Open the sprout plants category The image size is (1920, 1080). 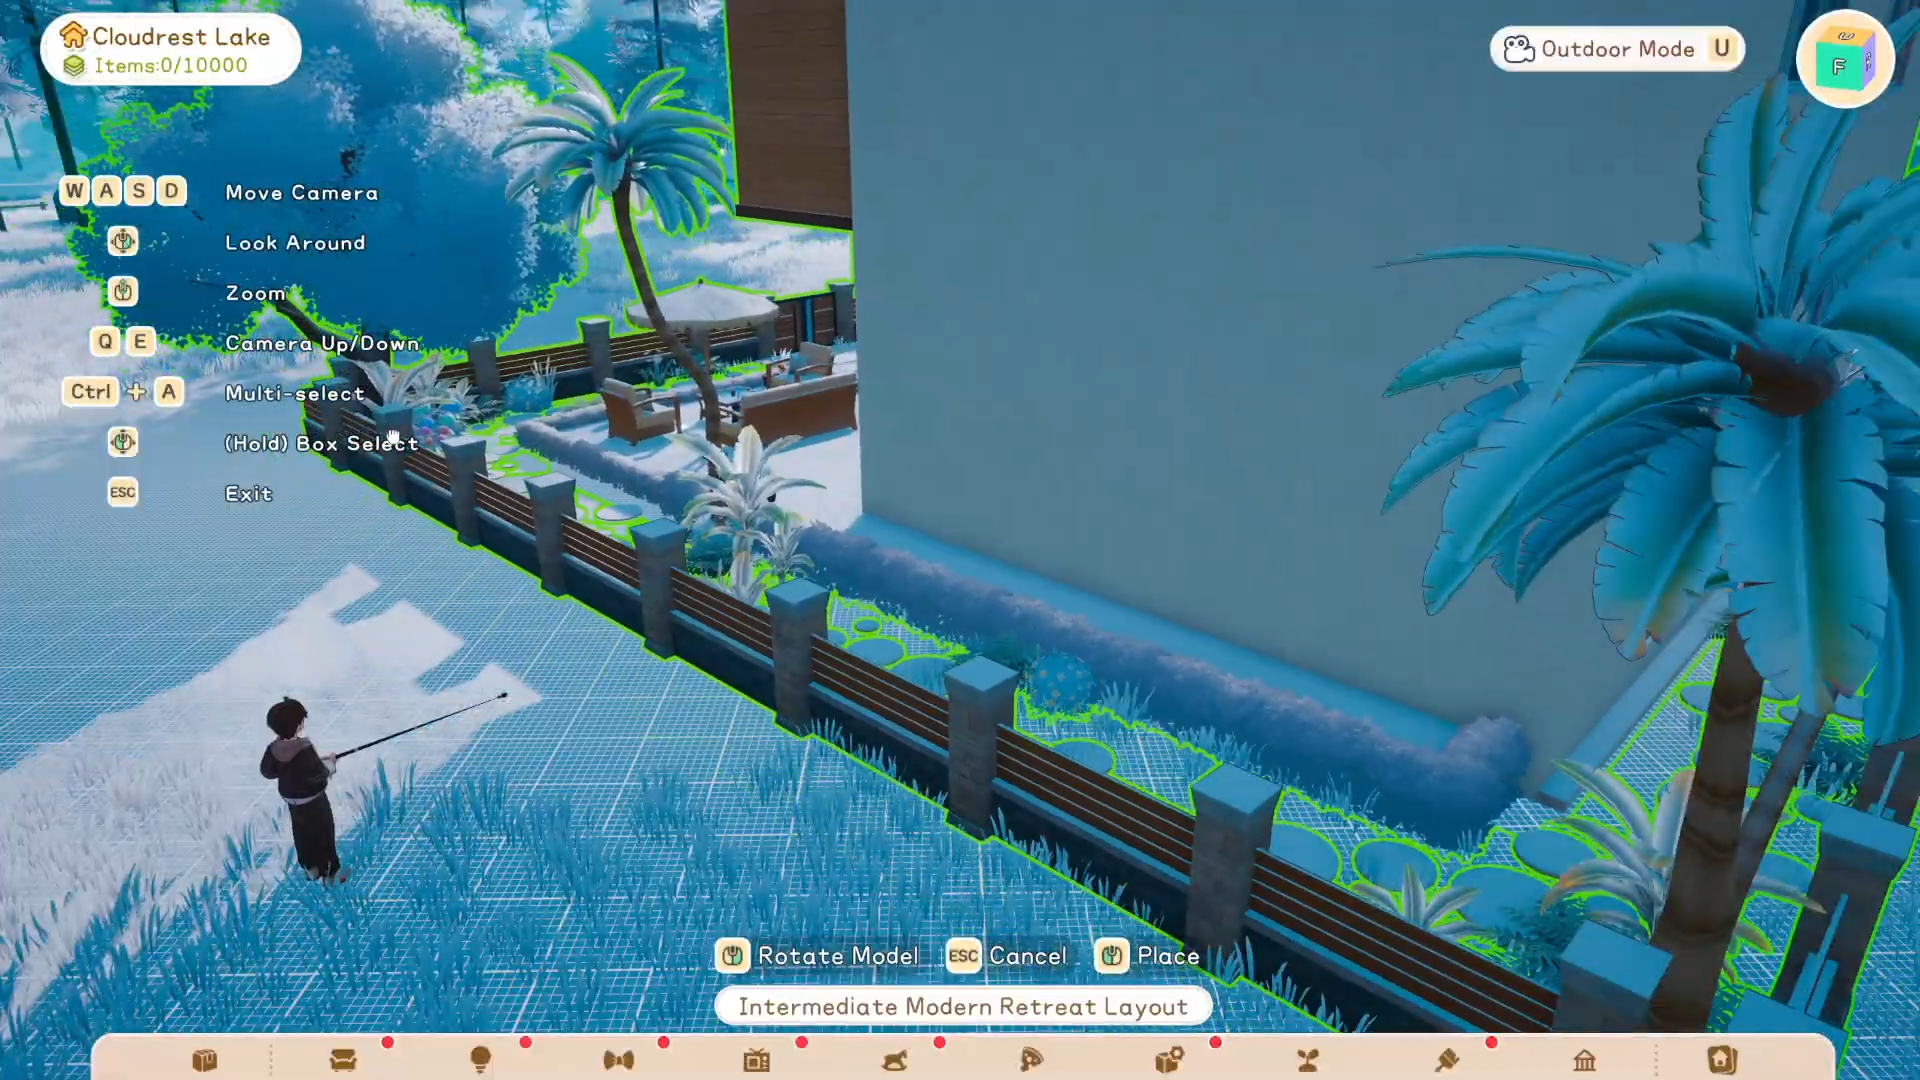coord(1308,1060)
